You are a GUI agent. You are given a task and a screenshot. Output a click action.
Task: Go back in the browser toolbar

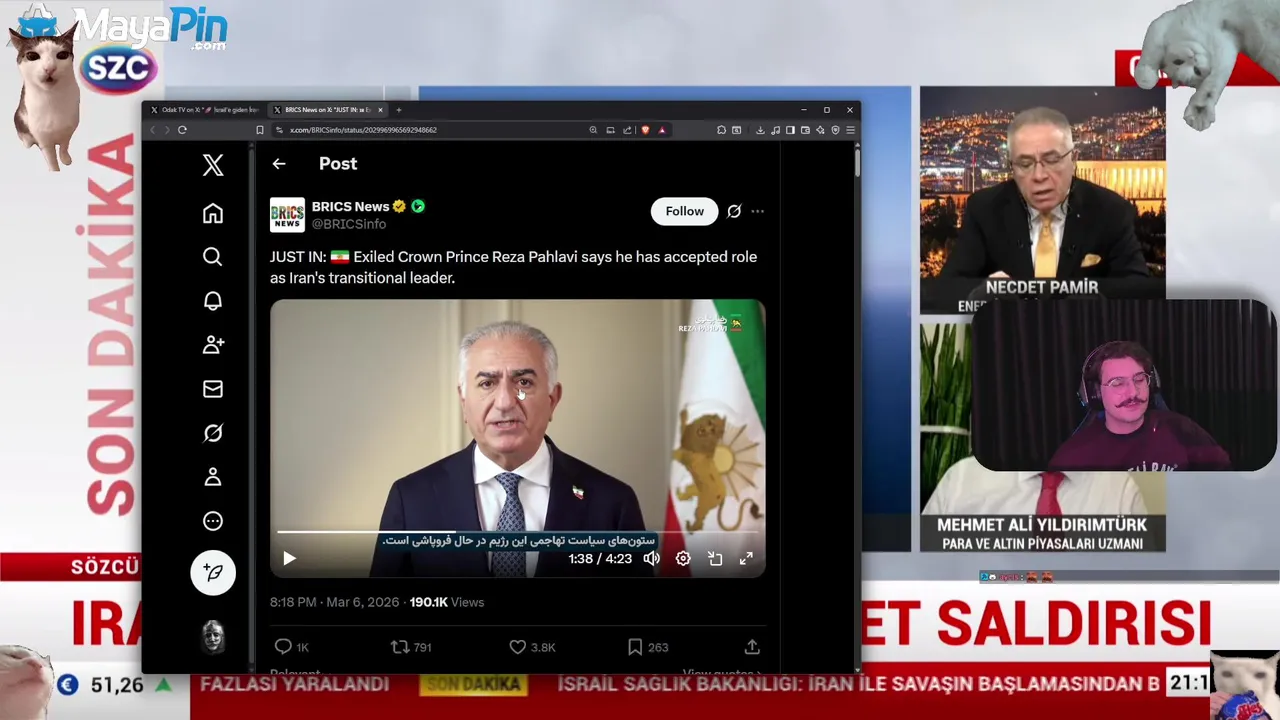coord(153,130)
